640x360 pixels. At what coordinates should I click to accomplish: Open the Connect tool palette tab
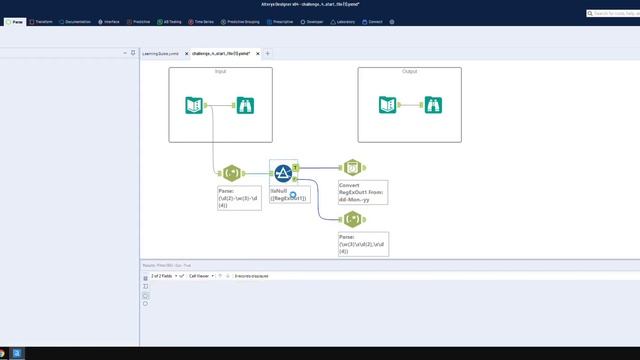pyautogui.click(x=372, y=22)
